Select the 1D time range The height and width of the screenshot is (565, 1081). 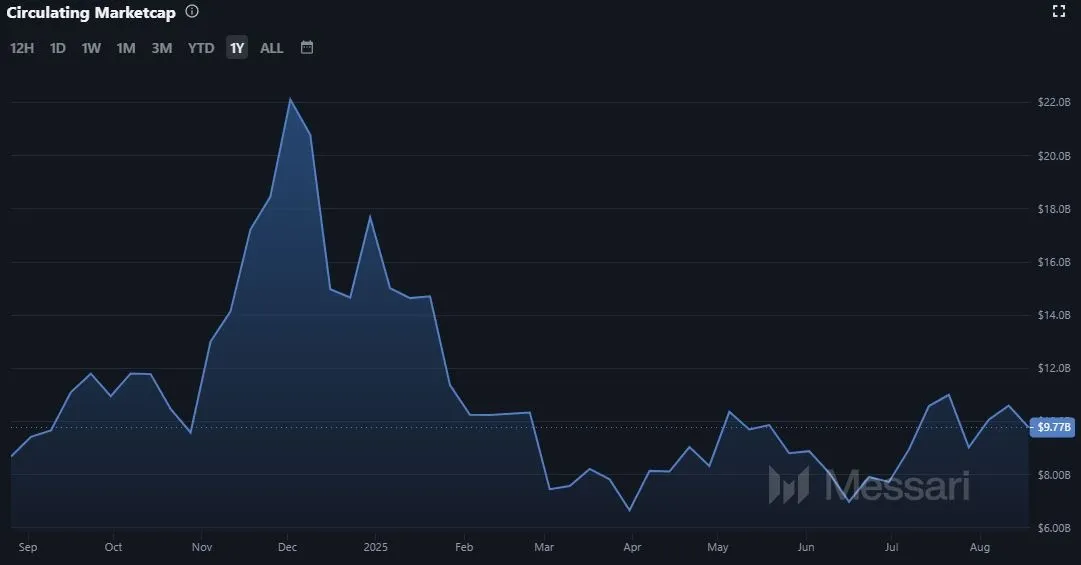(x=58, y=48)
